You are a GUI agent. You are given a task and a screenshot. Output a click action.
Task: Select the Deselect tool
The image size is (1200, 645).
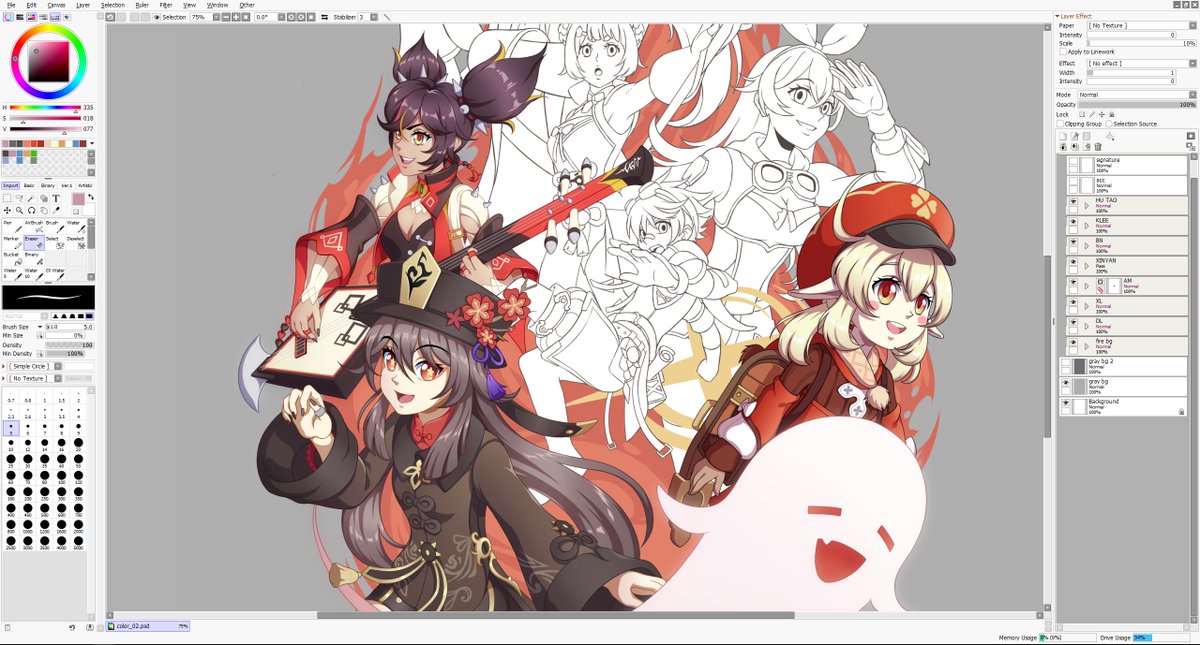[75, 243]
